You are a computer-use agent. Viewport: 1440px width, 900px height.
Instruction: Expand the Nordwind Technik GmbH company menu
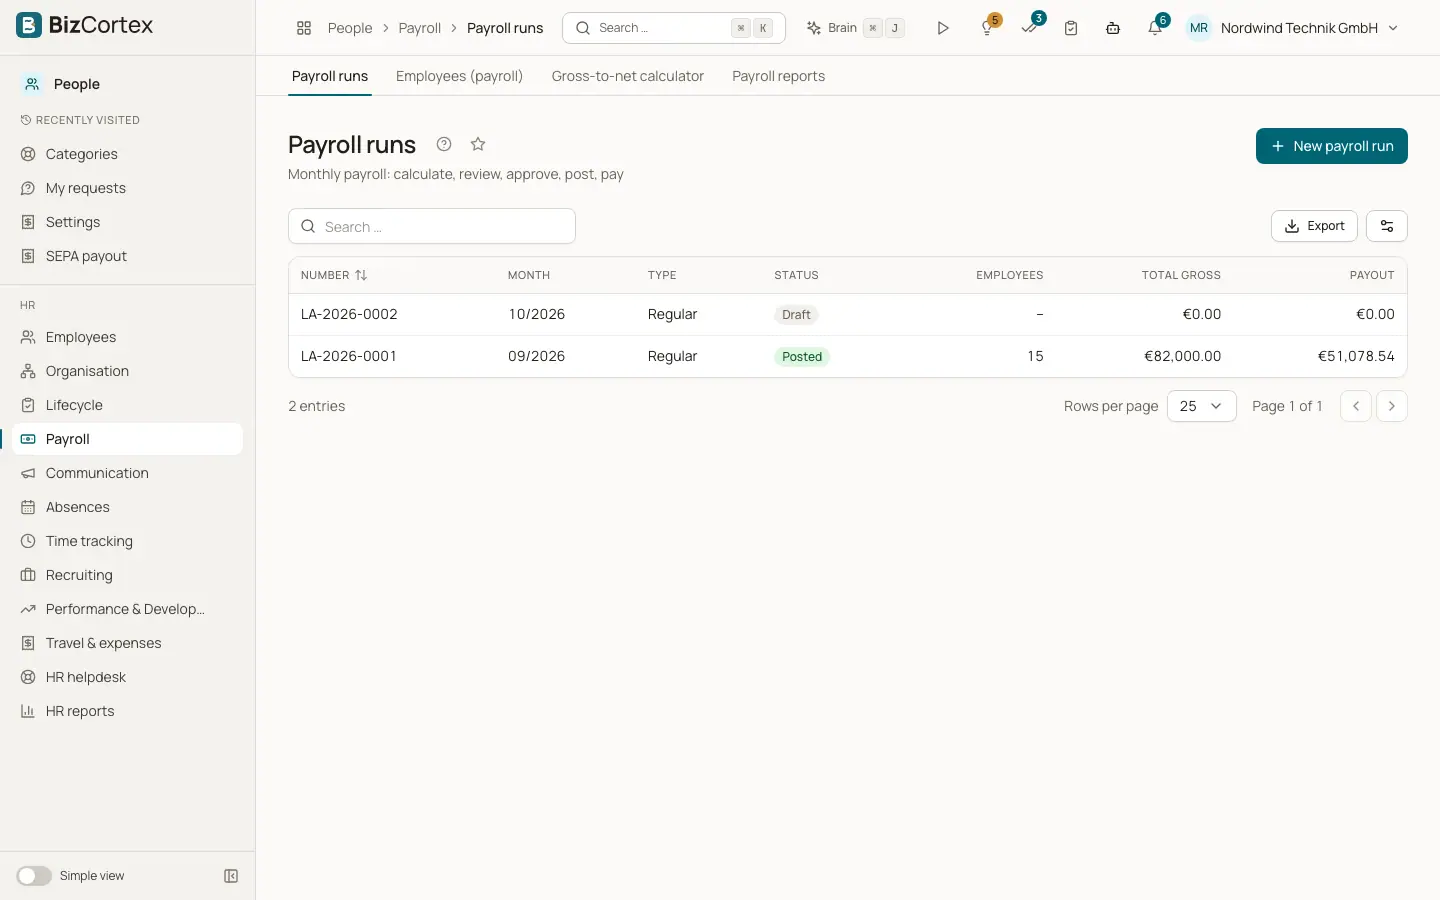(1293, 28)
